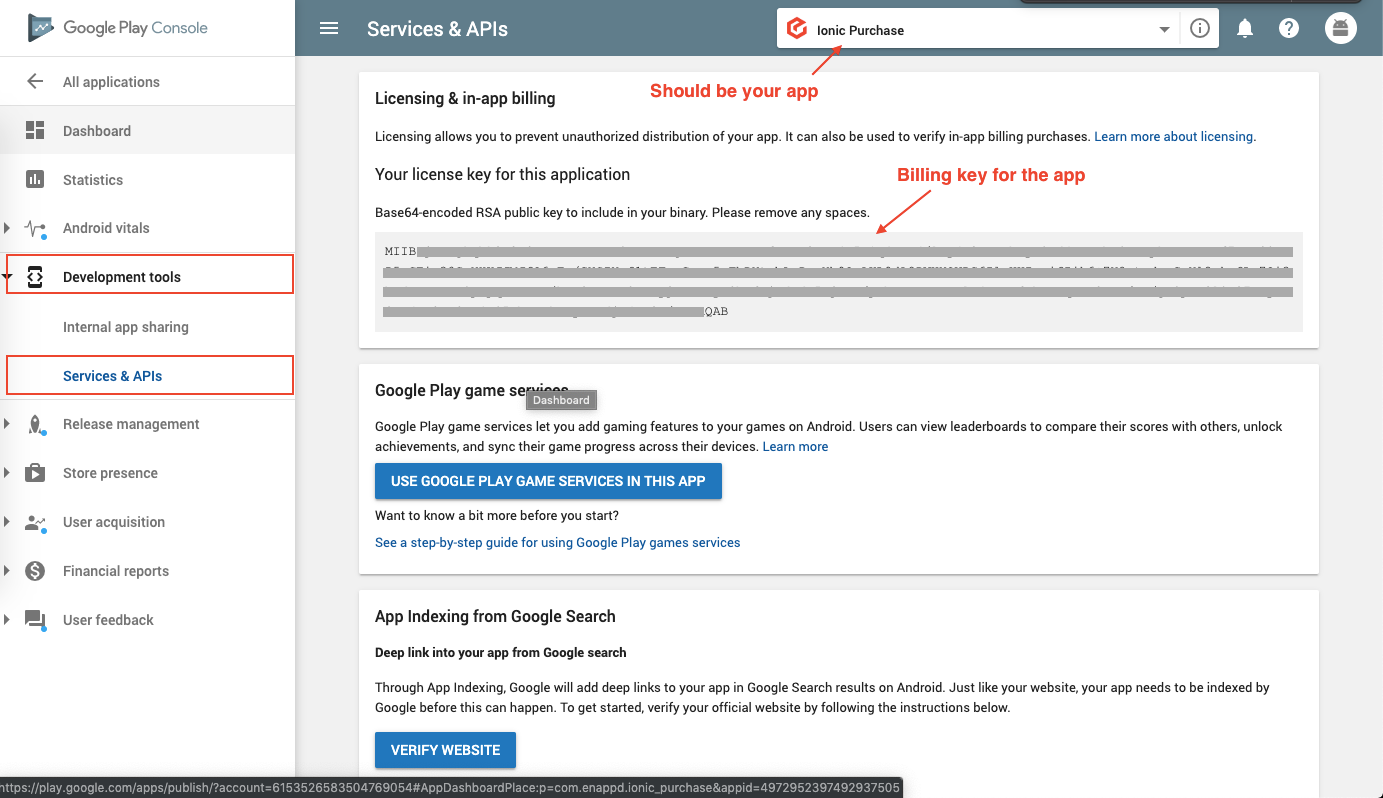Click the User feedback chat icon
Screen dimensions: 1383x798
tap(36, 621)
